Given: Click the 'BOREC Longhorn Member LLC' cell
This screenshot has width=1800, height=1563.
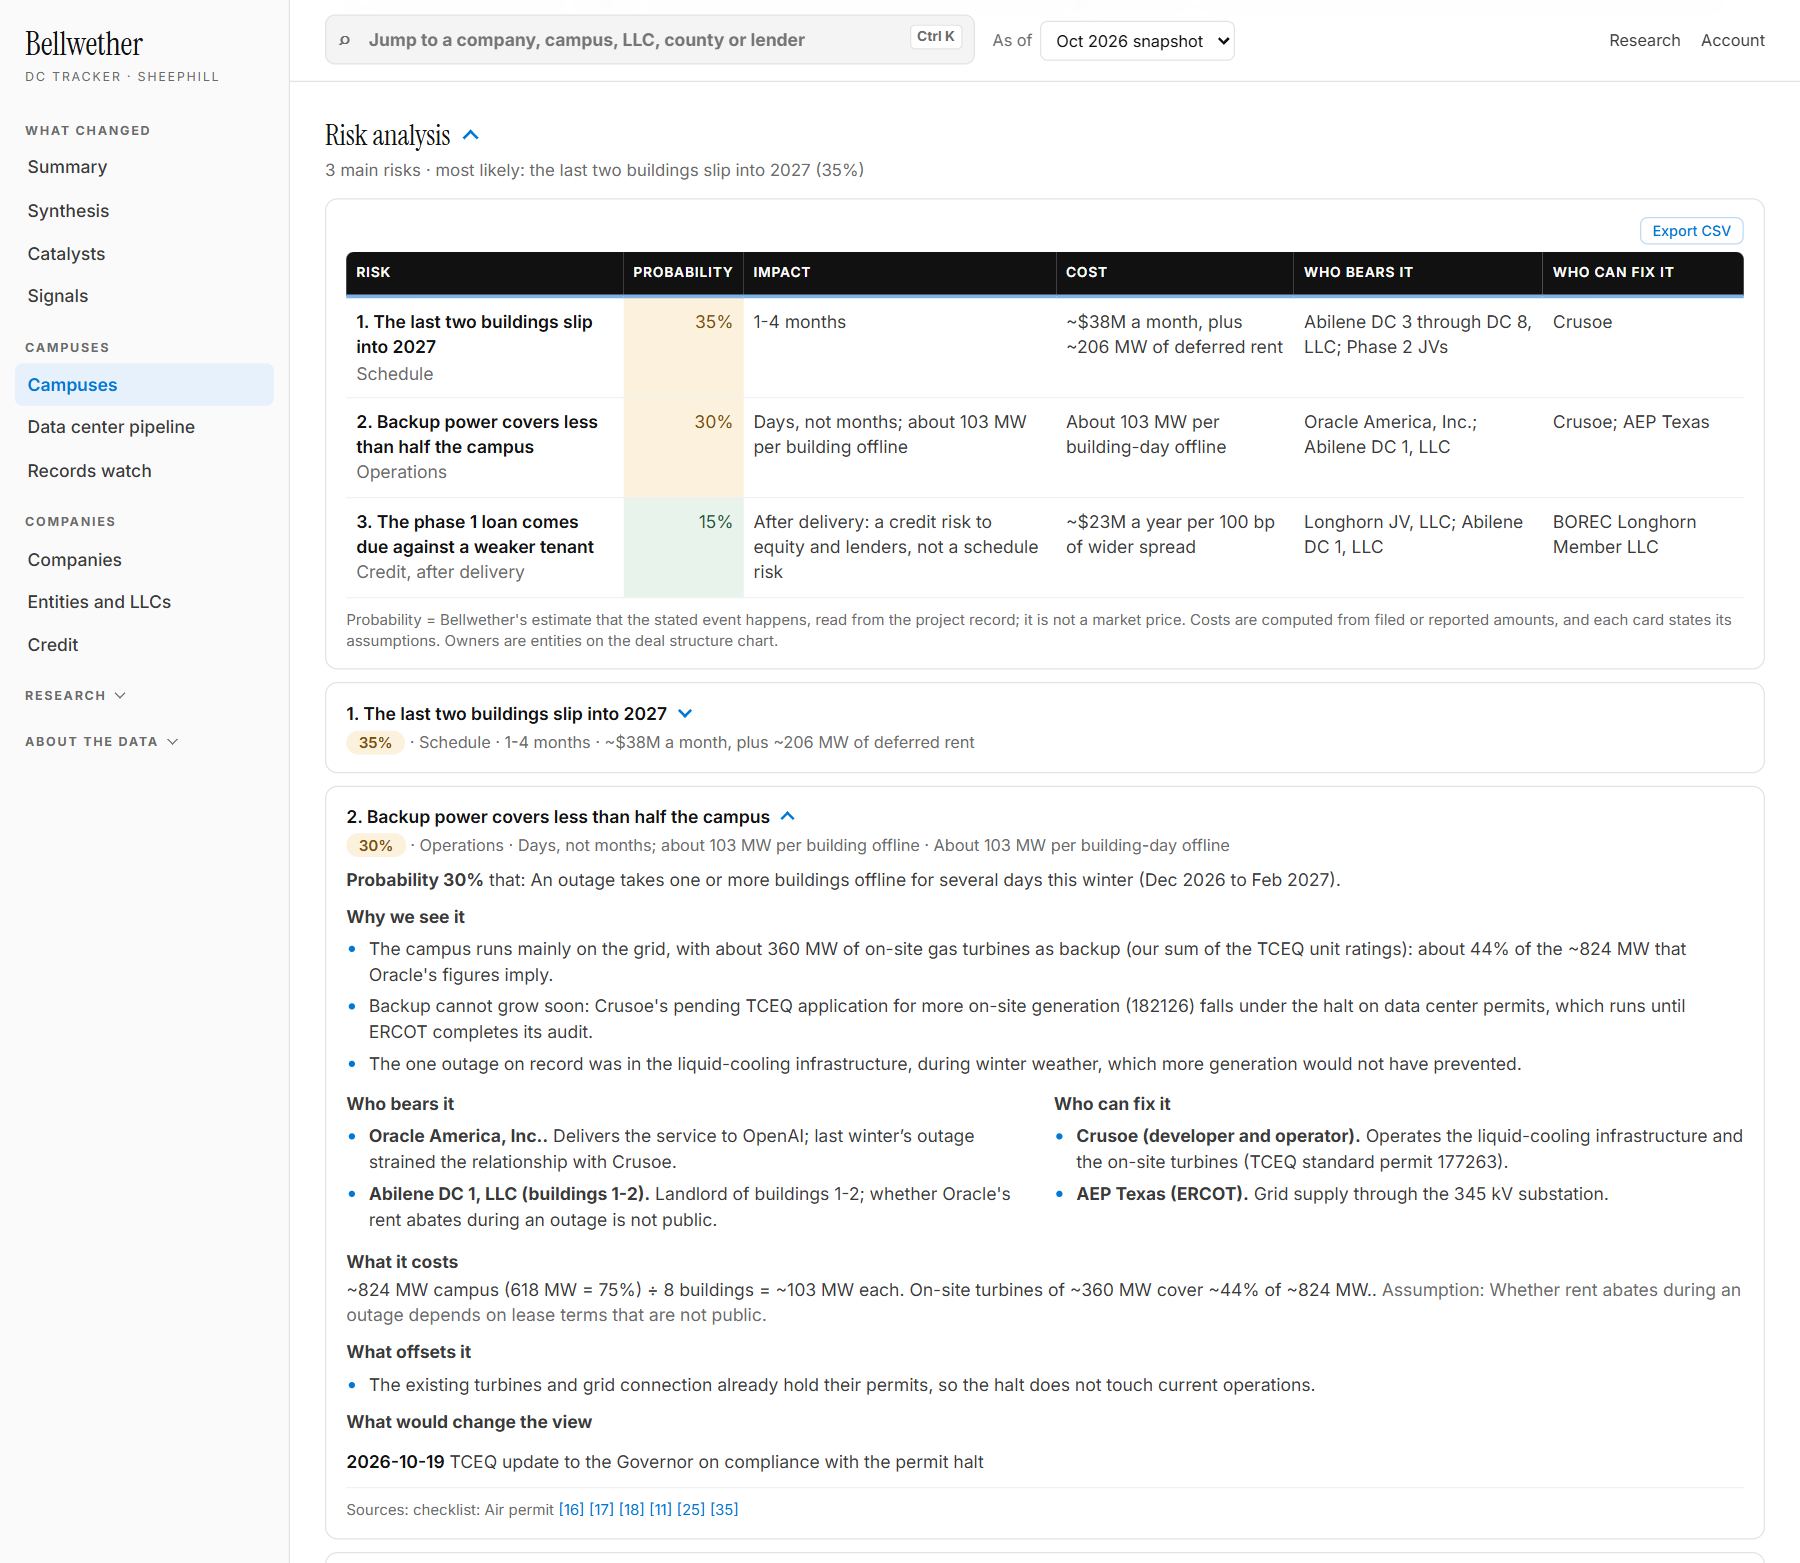Looking at the screenshot, I should pyautogui.click(x=1643, y=547).
